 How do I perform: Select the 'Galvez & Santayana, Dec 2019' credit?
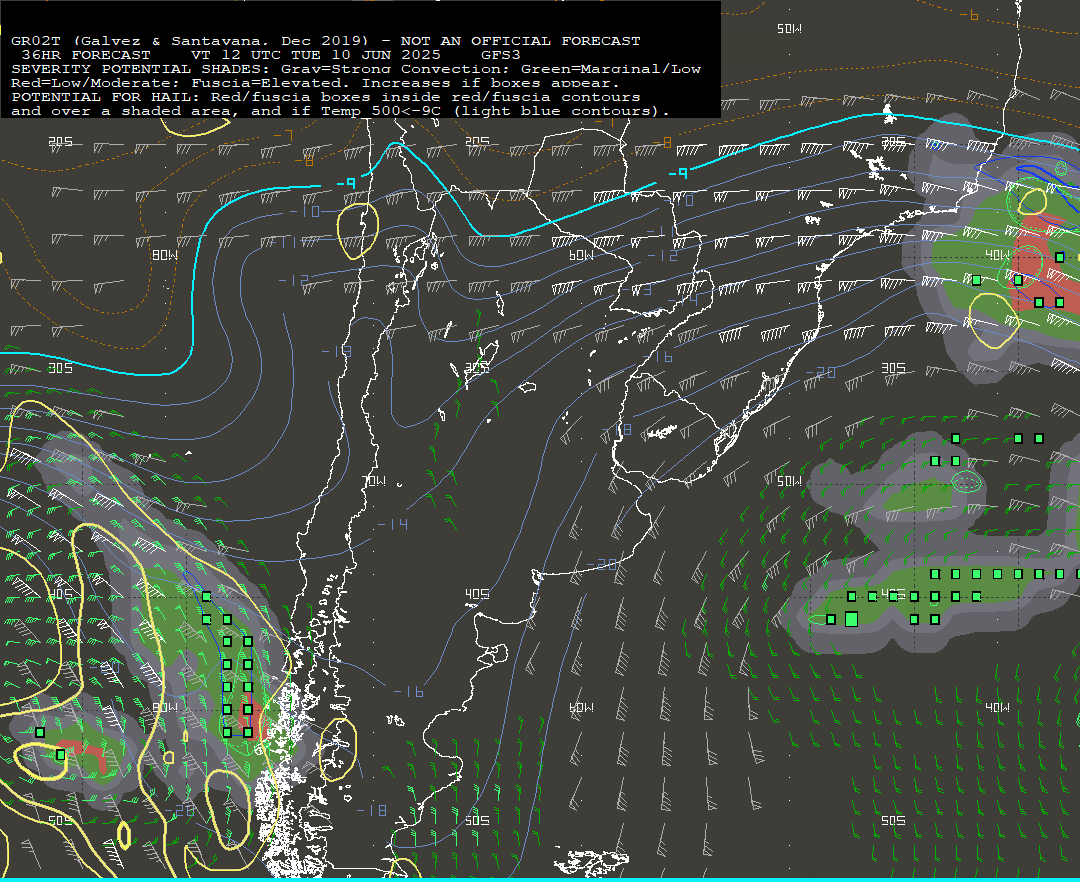[220, 41]
